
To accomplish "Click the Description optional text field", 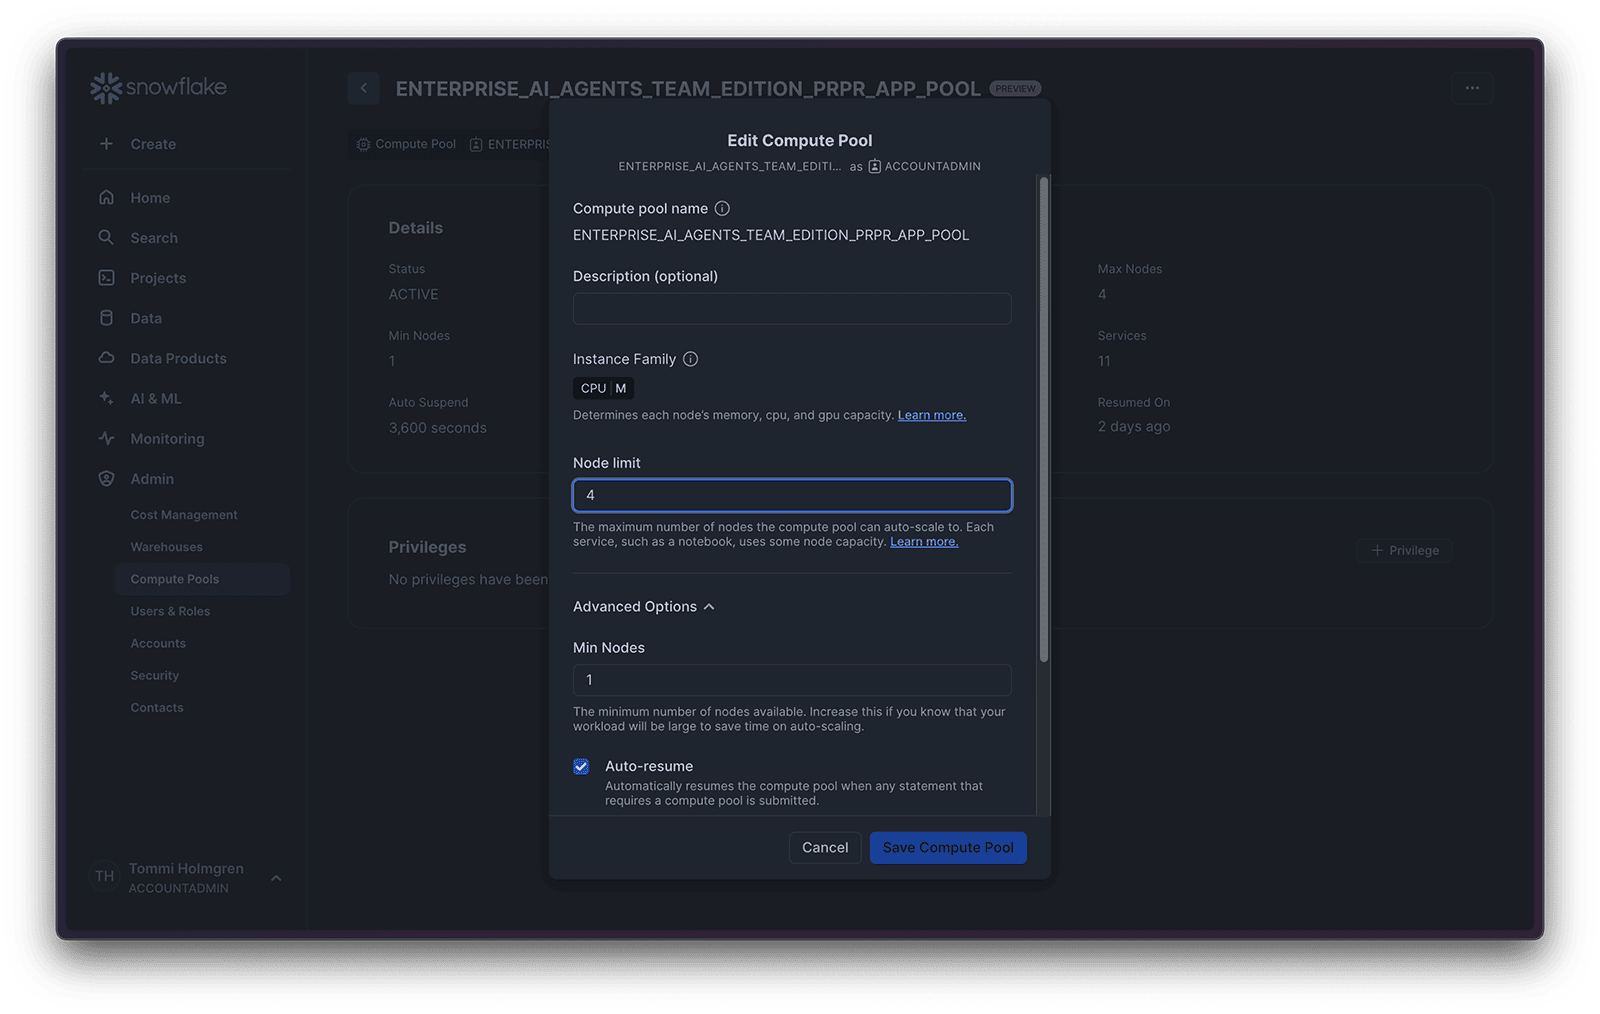I will [792, 308].
